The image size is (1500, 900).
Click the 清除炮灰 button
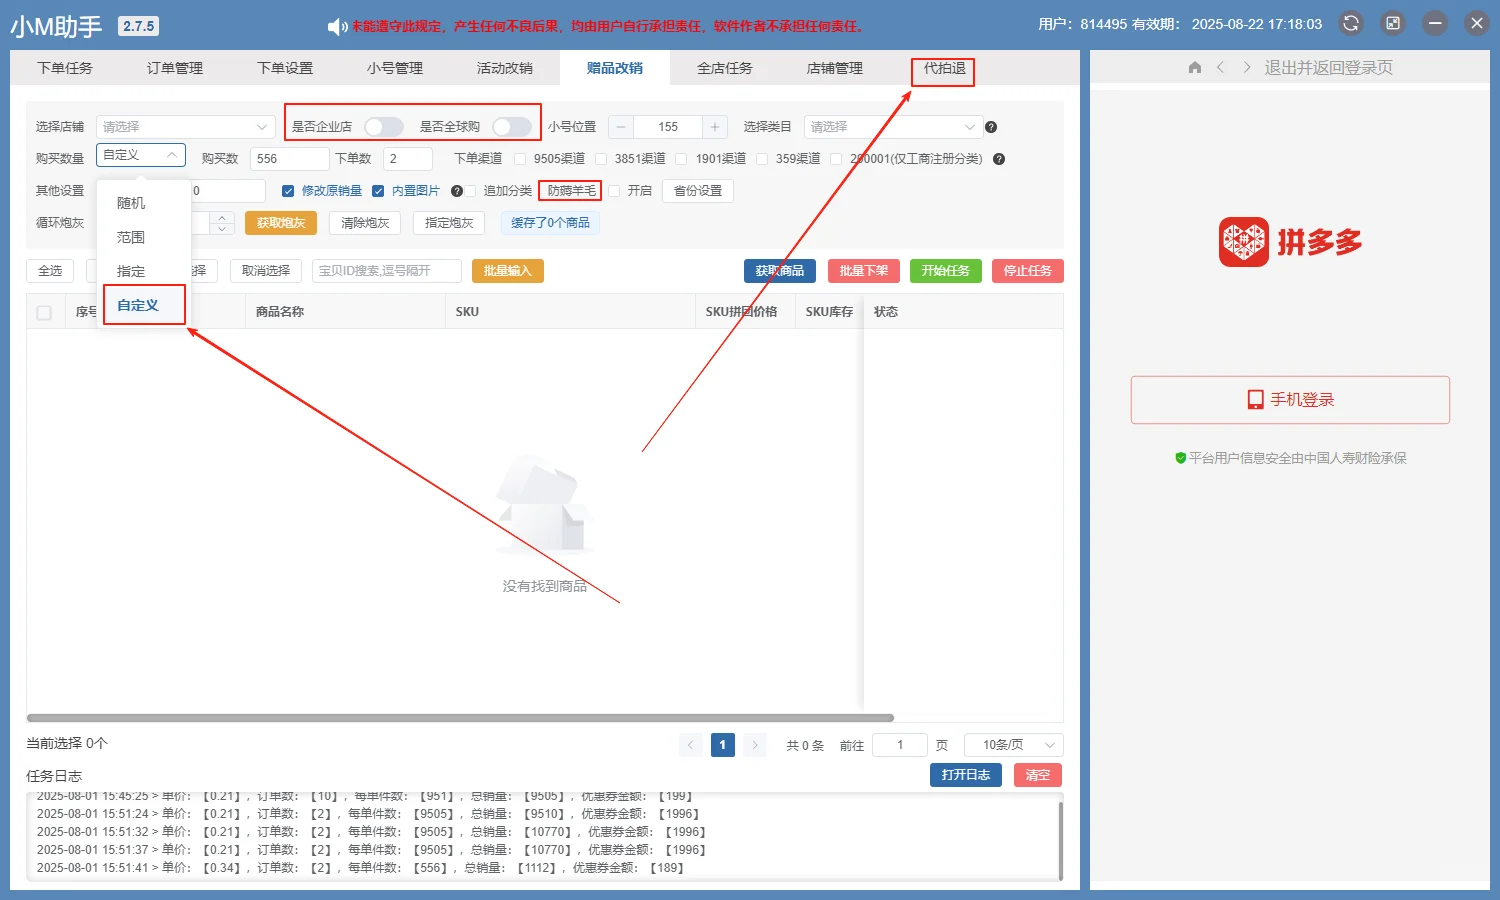[x=365, y=223]
